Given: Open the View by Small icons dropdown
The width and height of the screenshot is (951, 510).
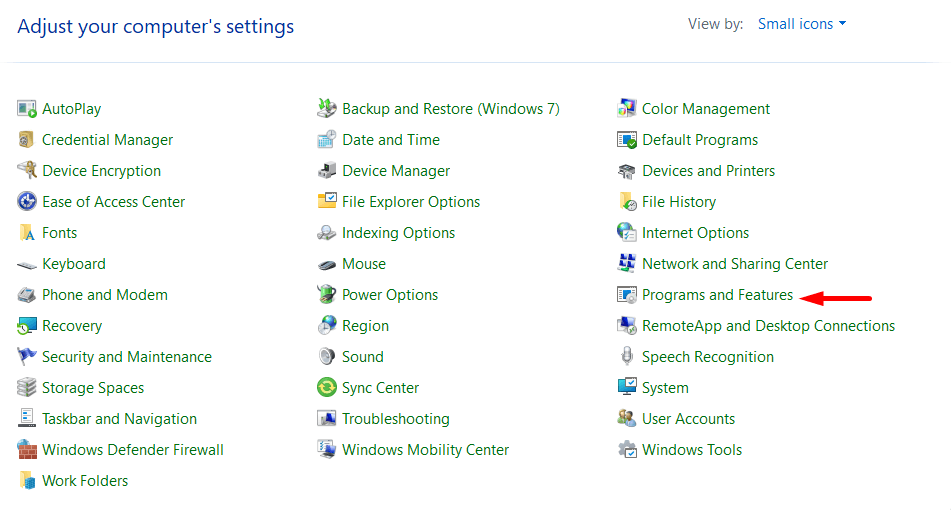Looking at the screenshot, I should pos(802,24).
